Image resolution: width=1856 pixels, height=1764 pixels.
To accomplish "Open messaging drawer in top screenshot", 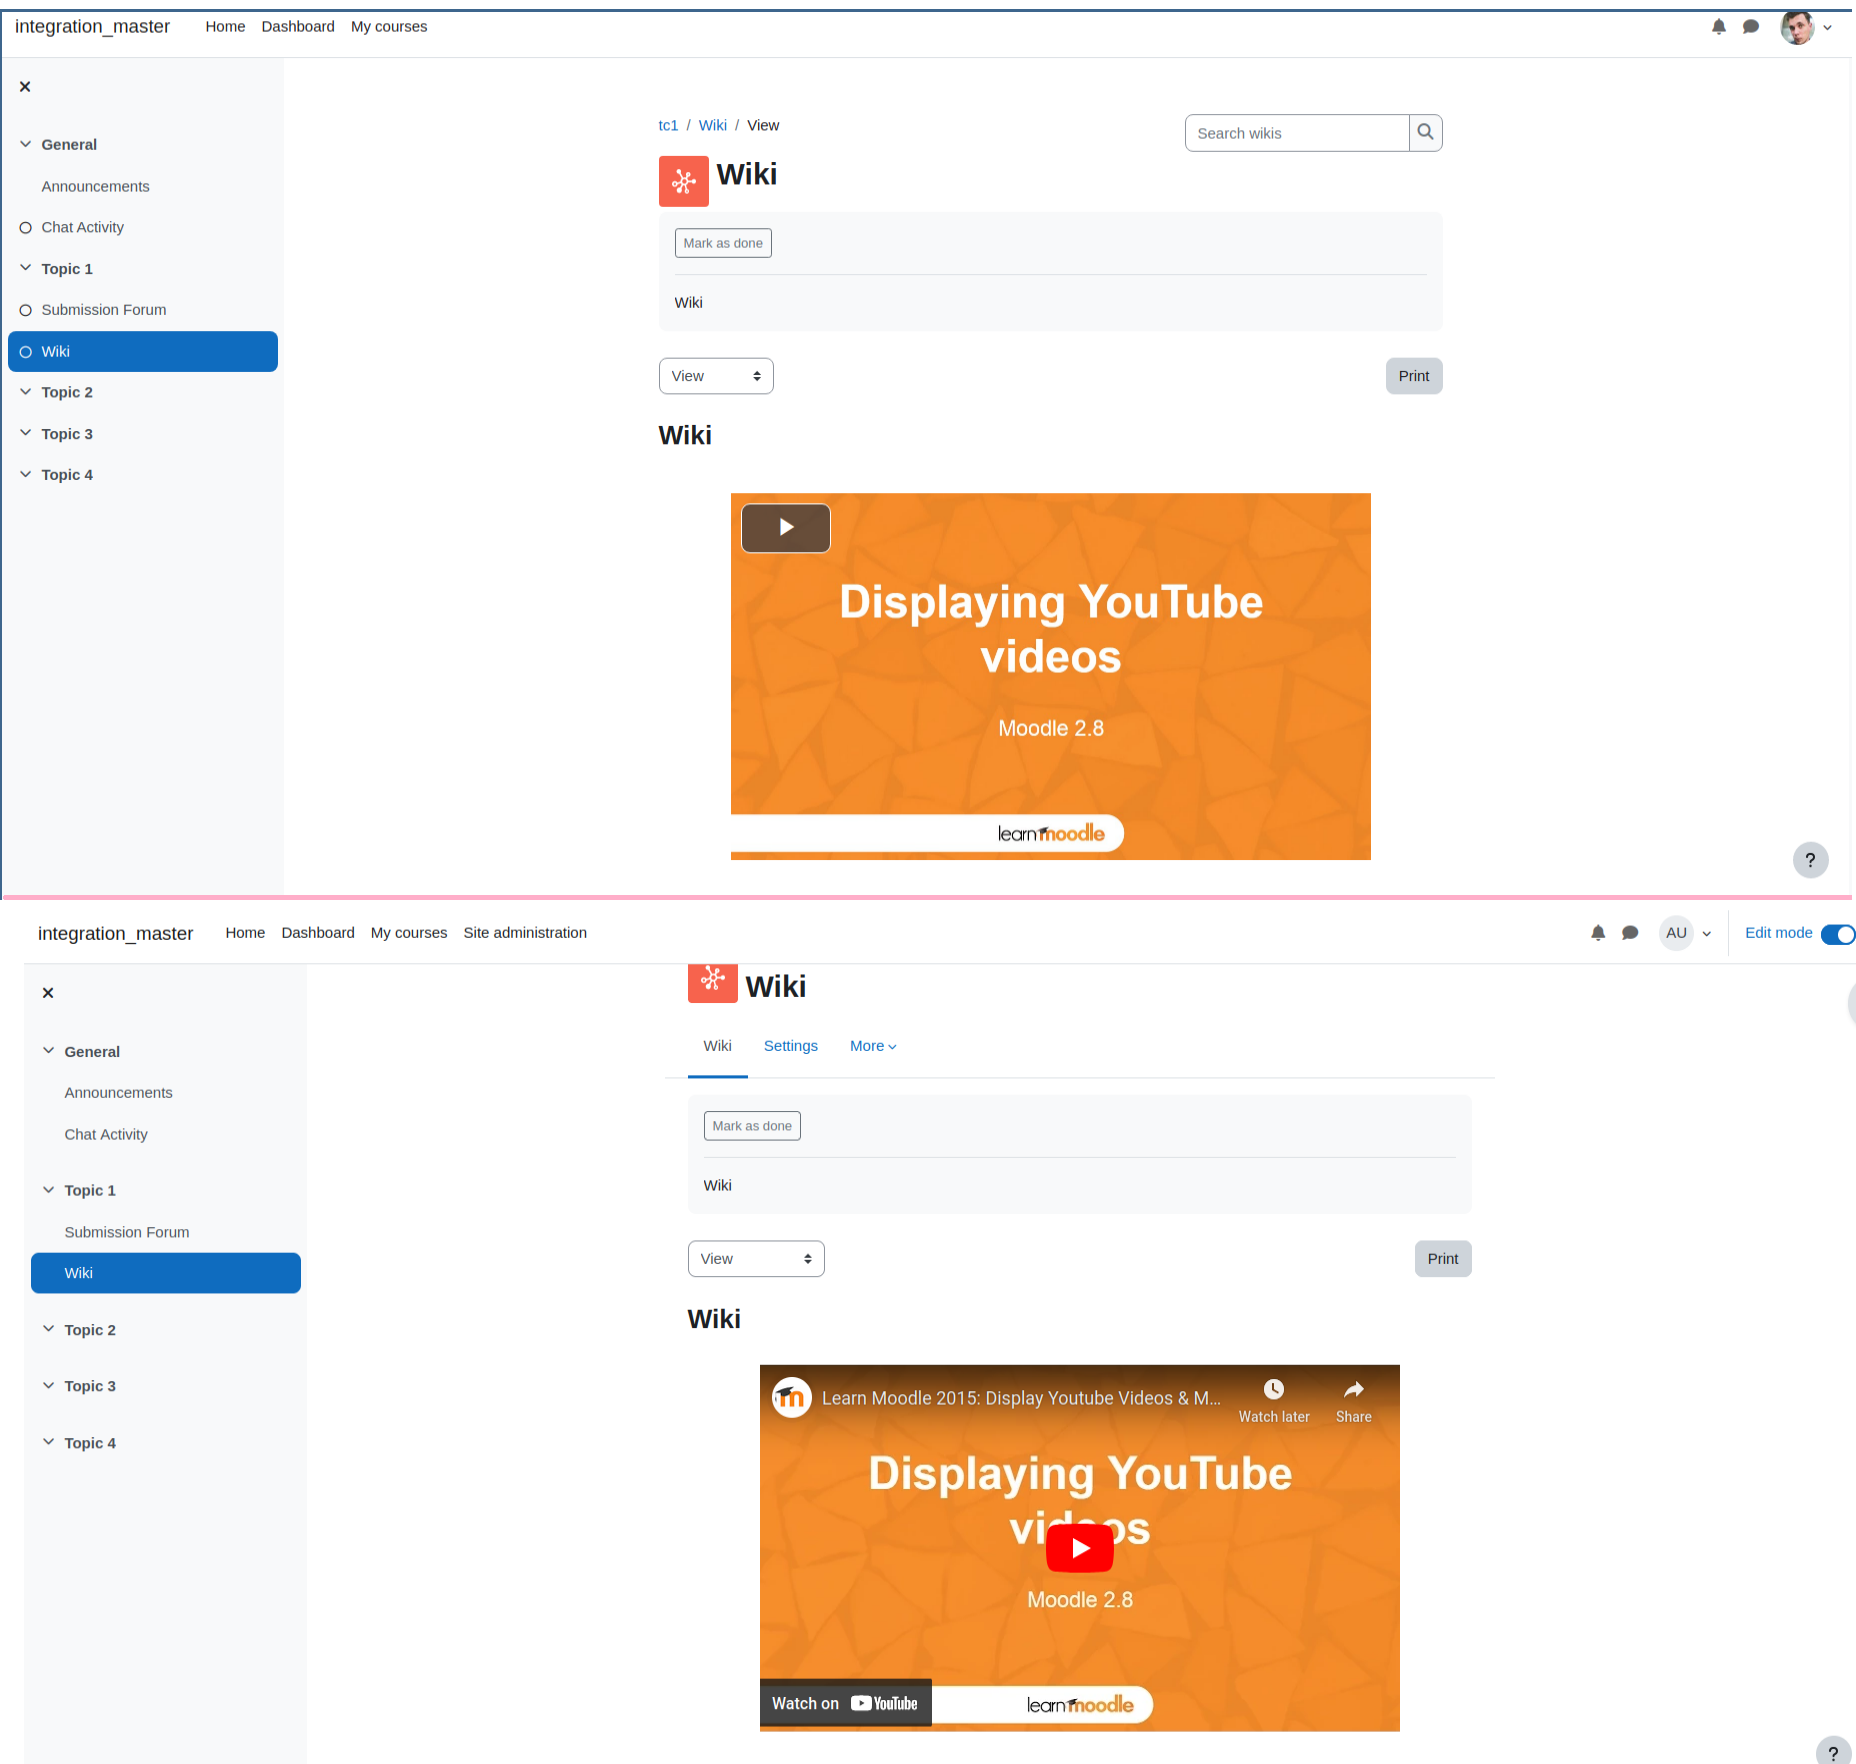I will point(1750,27).
